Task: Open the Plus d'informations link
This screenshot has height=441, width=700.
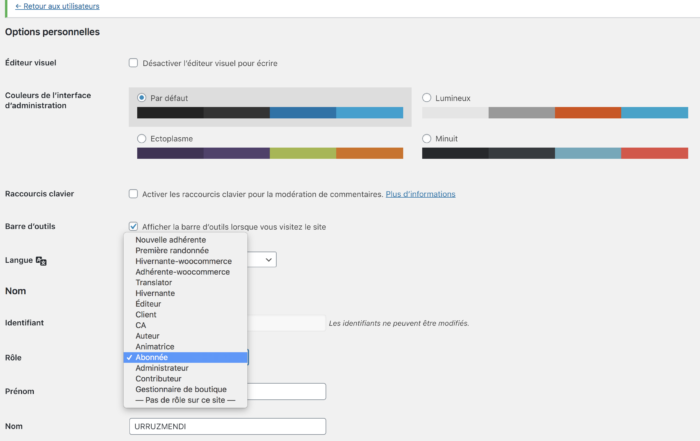Action: (420, 193)
